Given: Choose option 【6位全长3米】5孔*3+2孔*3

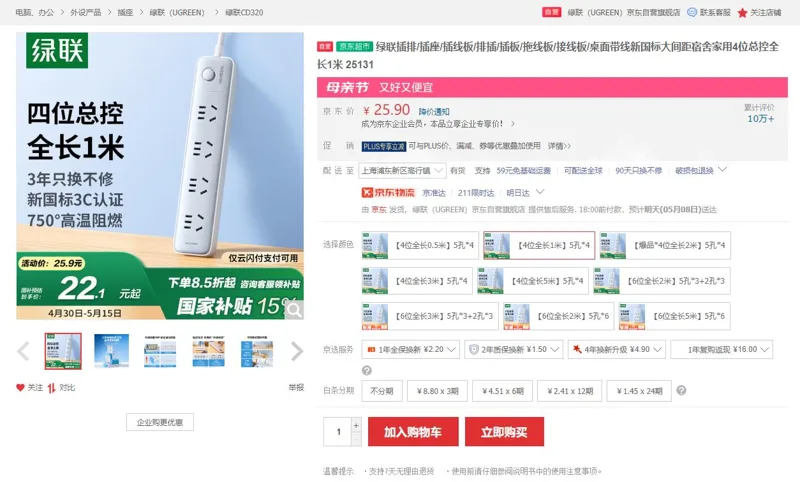Looking at the screenshot, I should 430,316.
